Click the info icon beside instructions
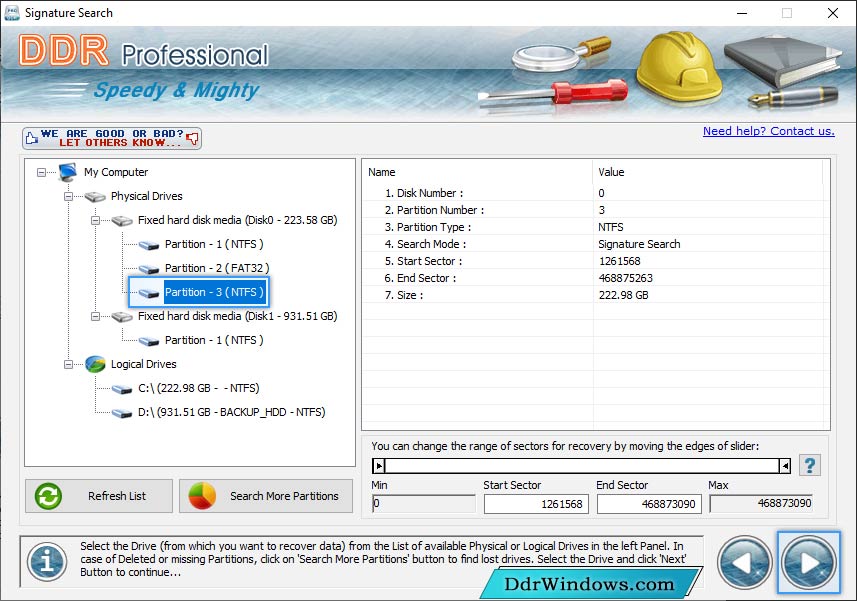The height and width of the screenshot is (601, 857). pyautogui.click(x=48, y=562)
